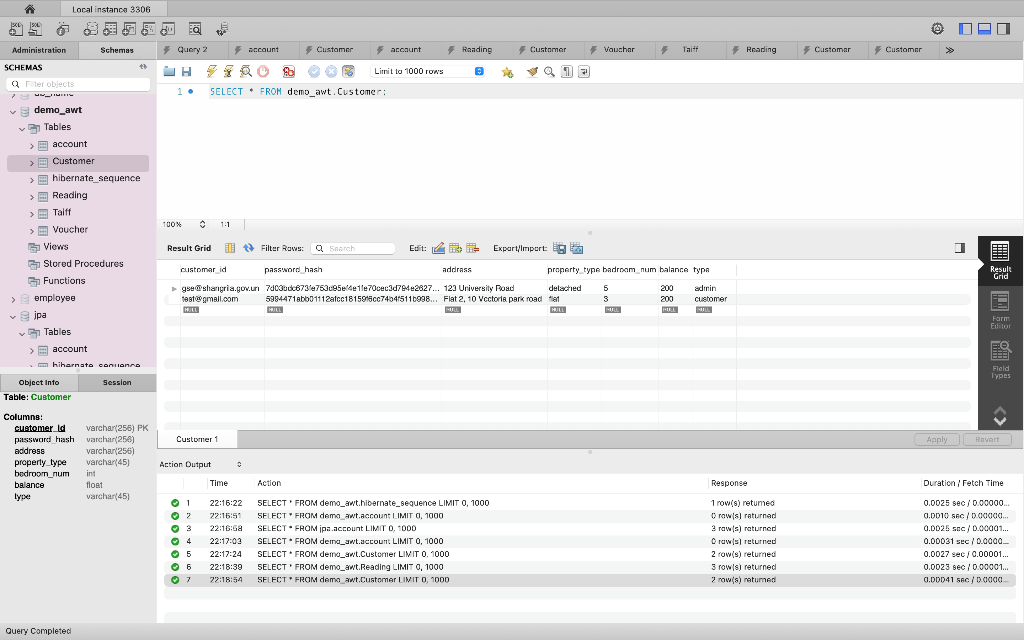Viewport: 1024px width, 640px height.
Task: Toggle the left sidebar panel visibility
Action: coord(965,29)
